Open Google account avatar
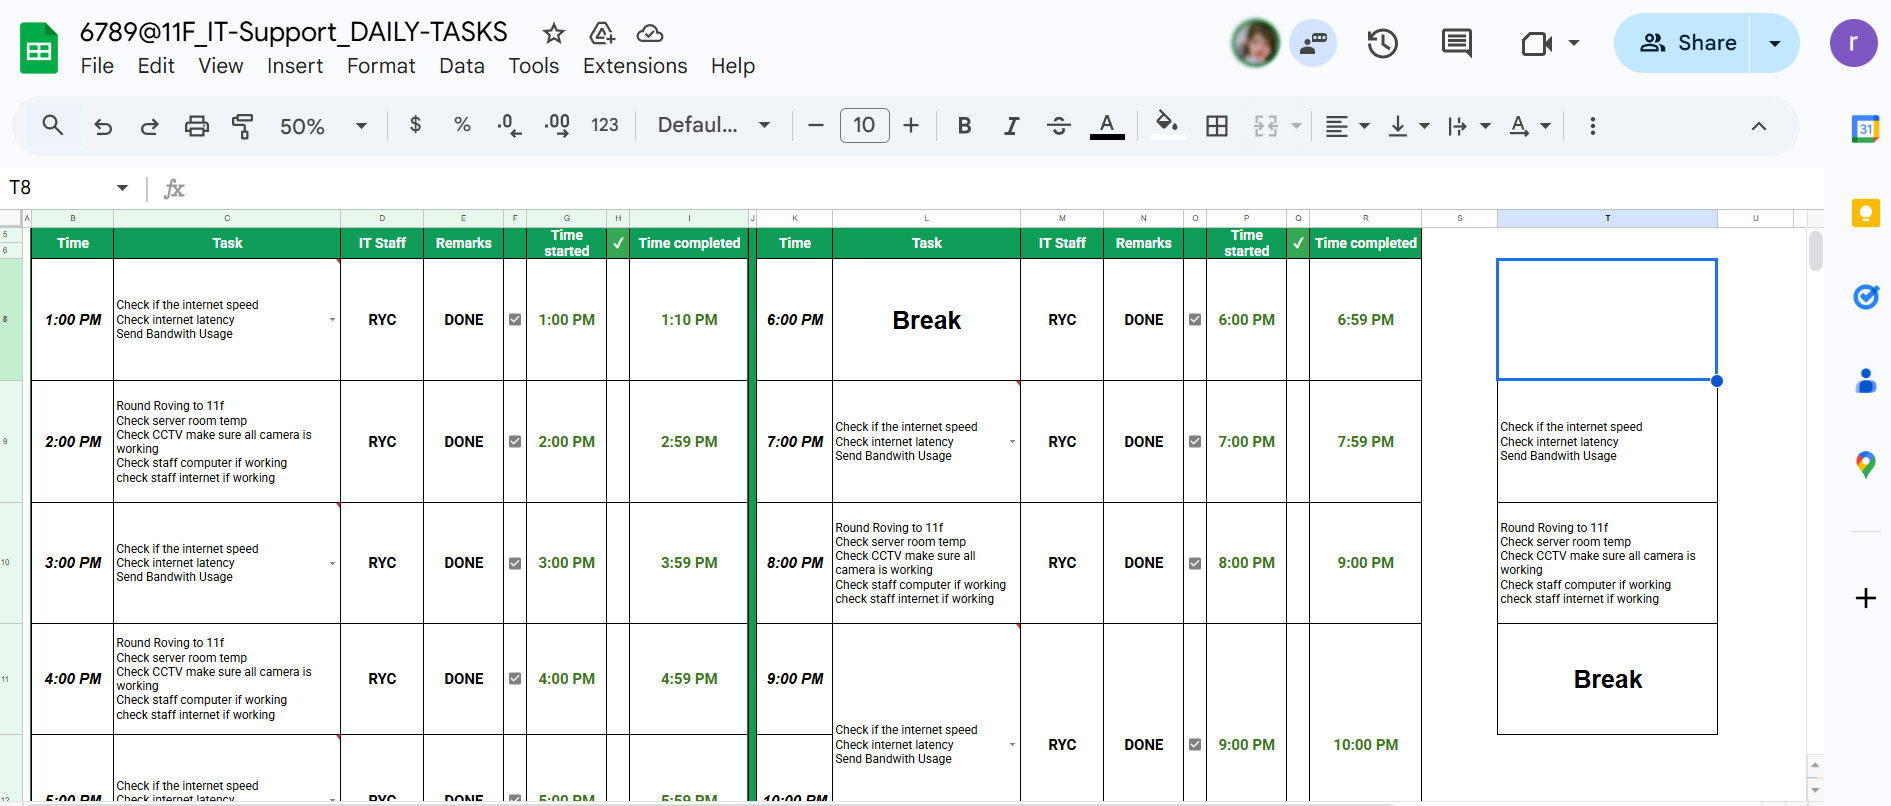Viewport: 1891px width, 806px height. pos(1853,43)
